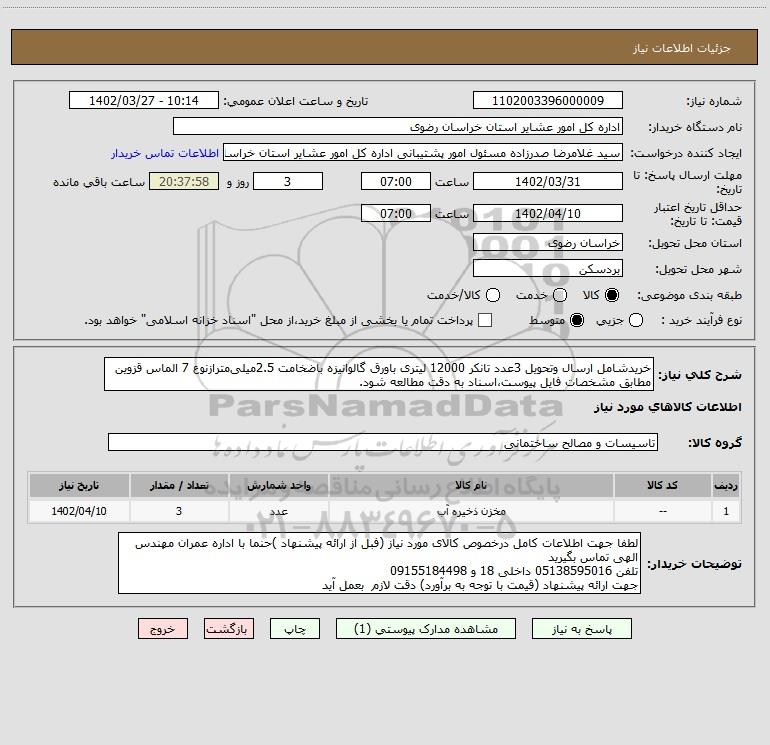
Task: Select the کالا/خدمت radio button
Action: (493, 295)
